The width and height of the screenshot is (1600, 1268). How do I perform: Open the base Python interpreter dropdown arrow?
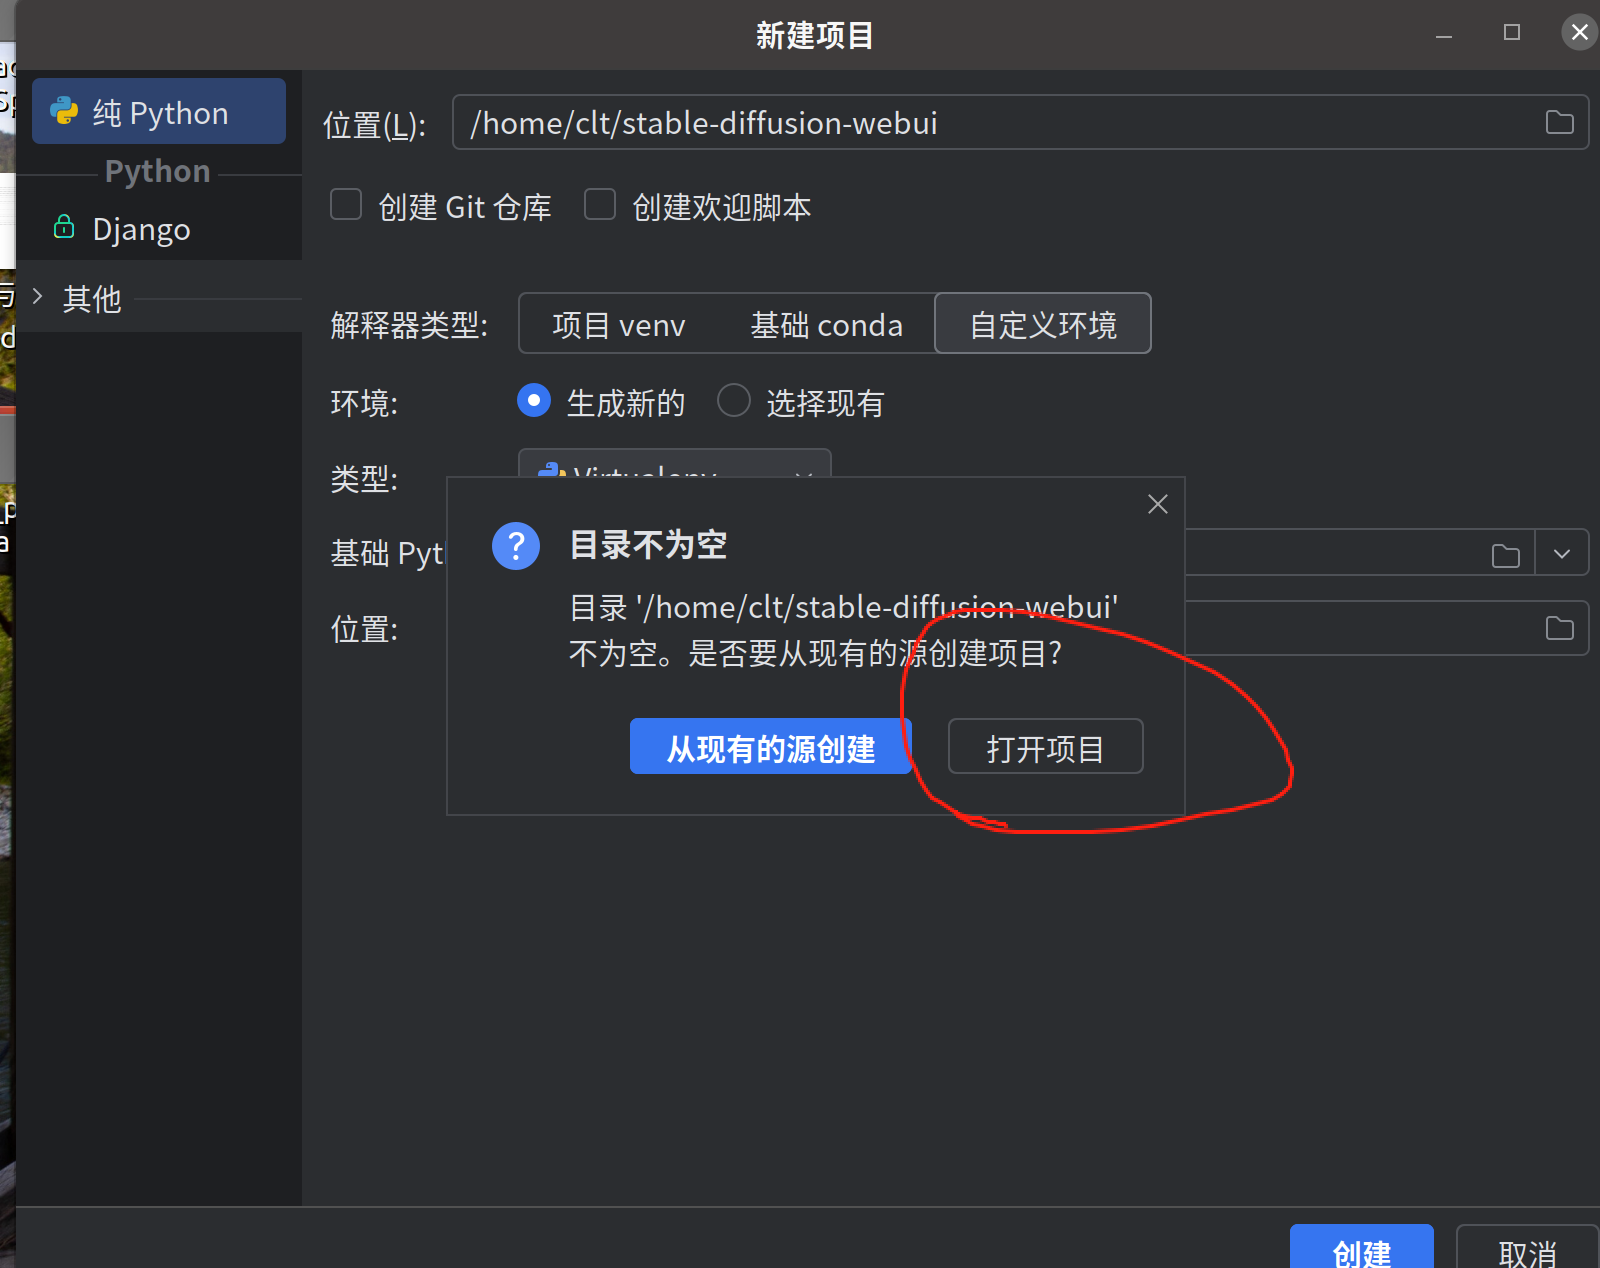[1561, 553]
